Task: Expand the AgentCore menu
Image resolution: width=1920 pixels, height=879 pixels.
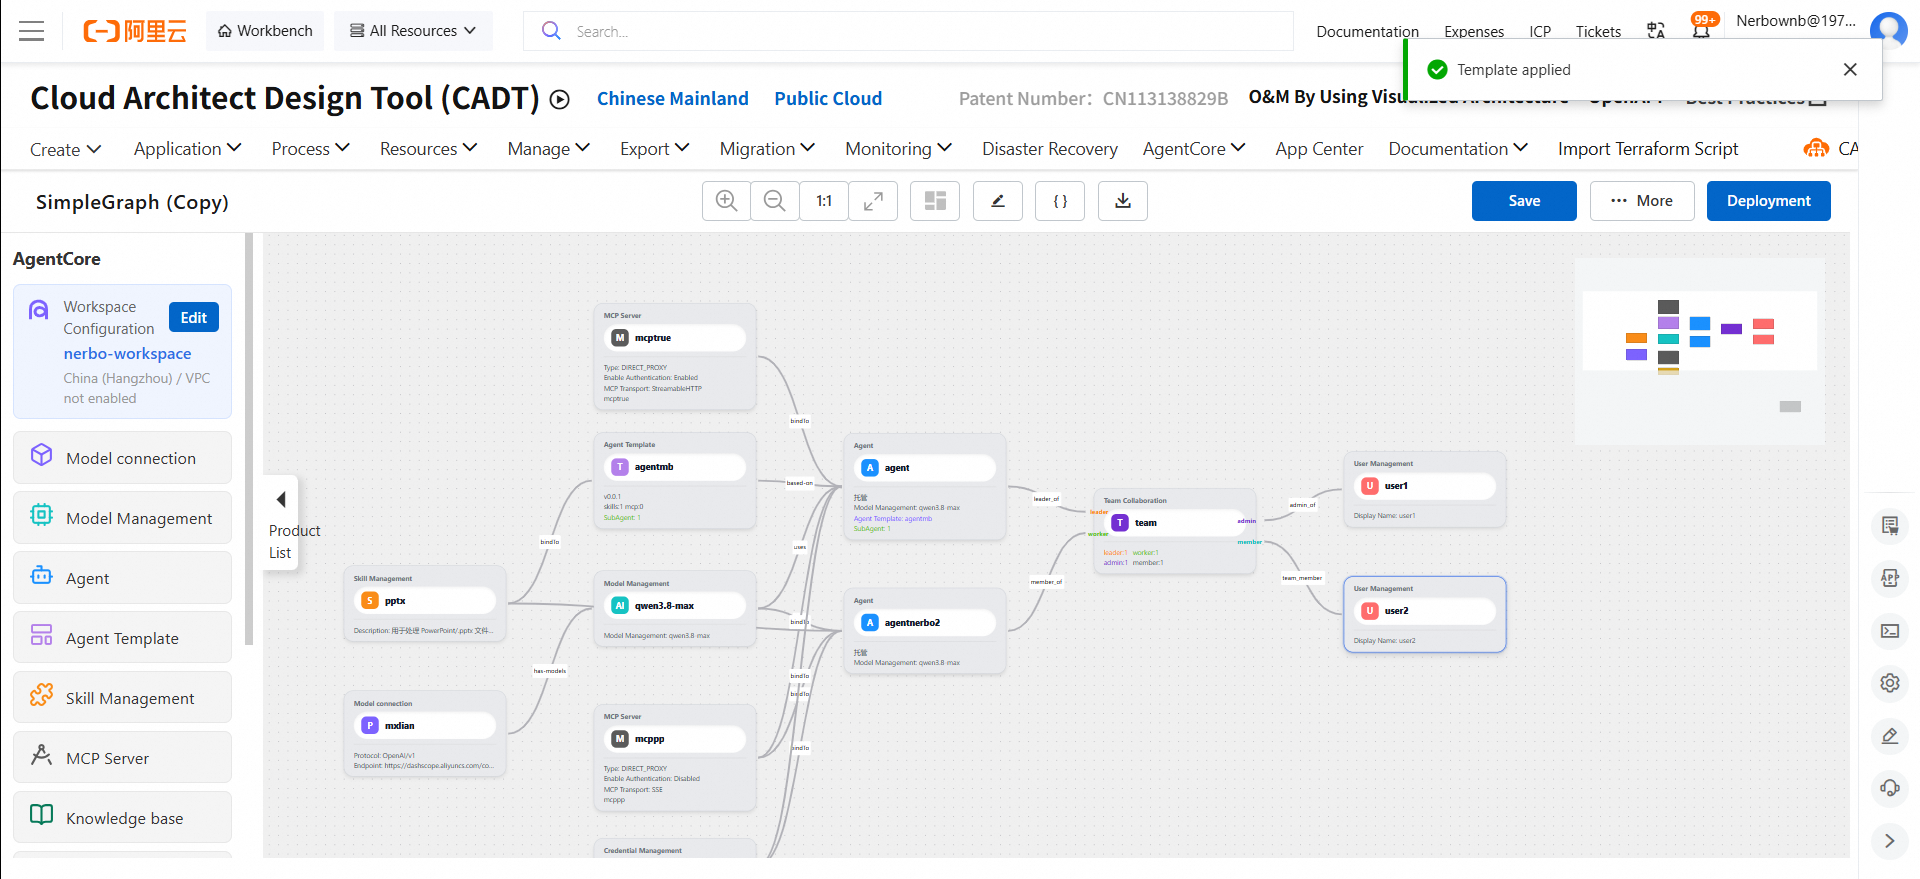Action: point(1194,149)
